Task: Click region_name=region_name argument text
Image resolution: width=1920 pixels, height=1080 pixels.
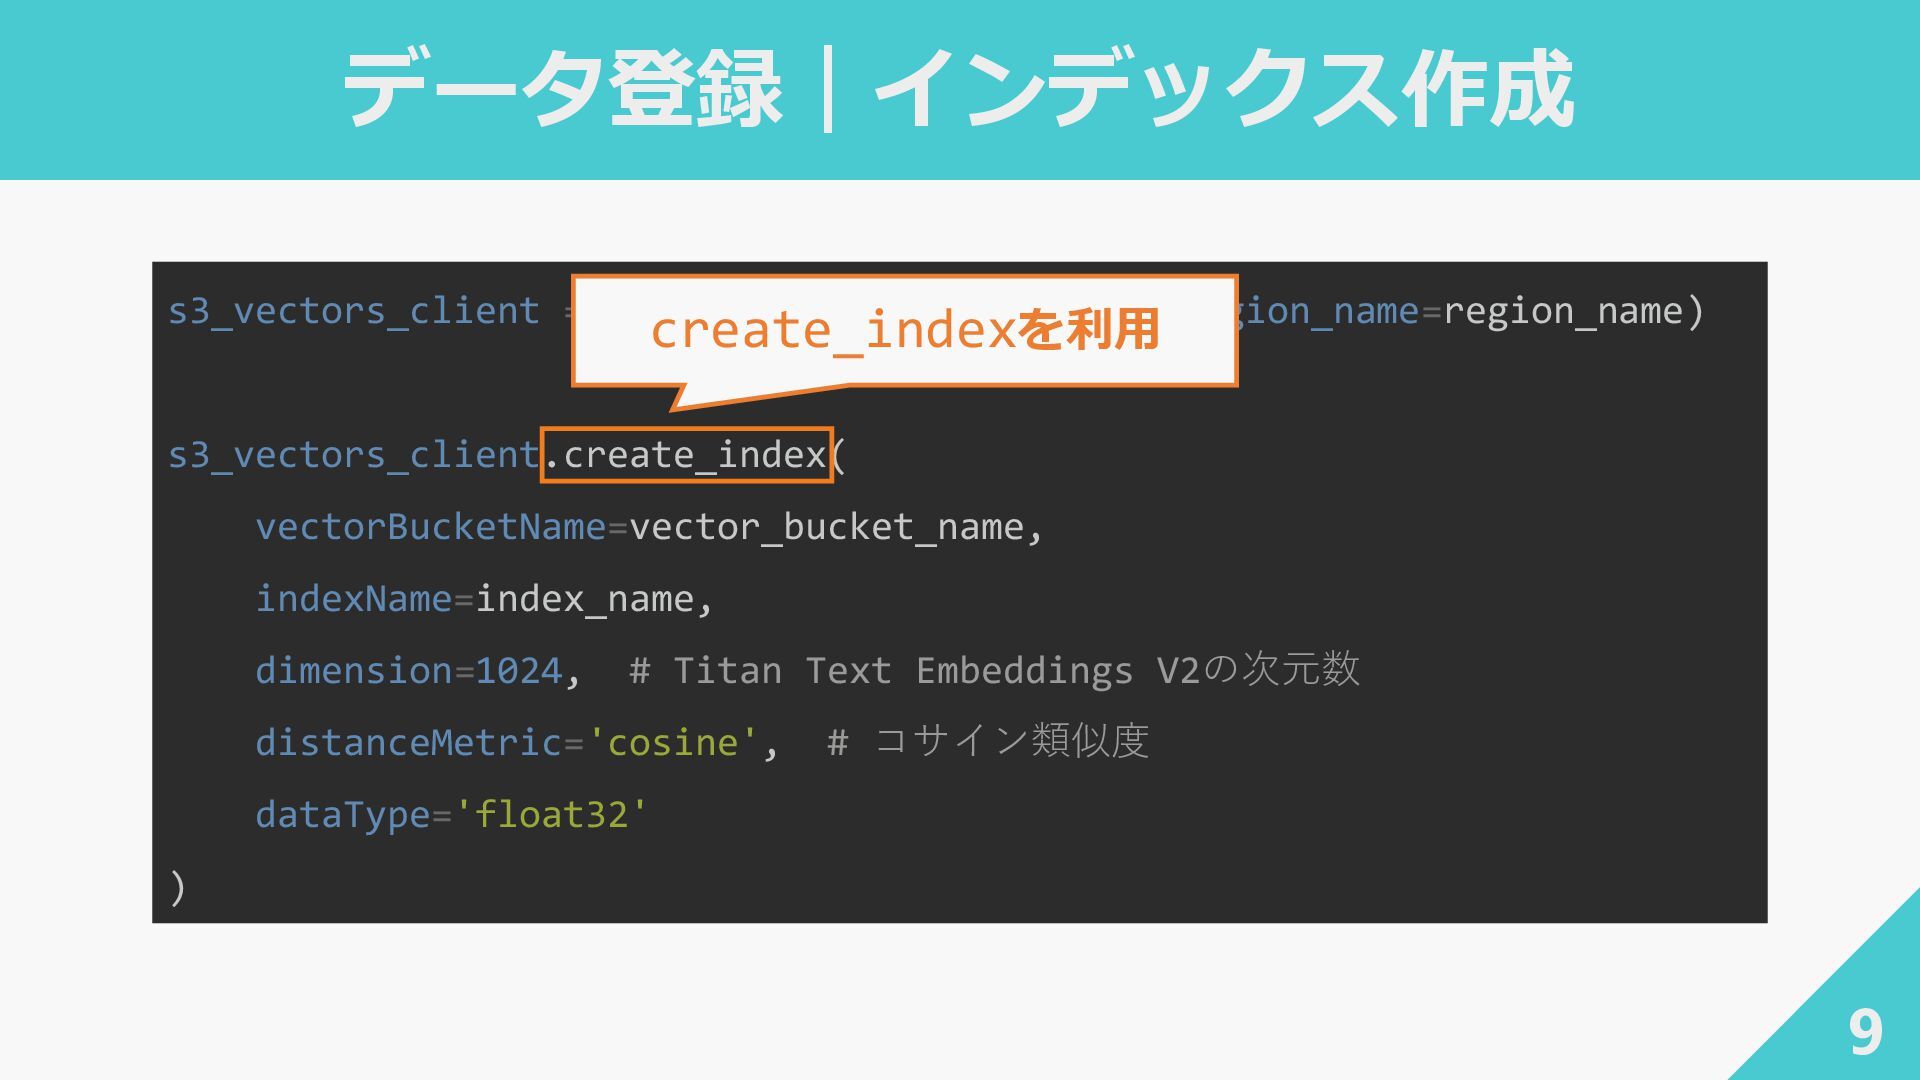Action: pyautogui.click(x=1470, y=311)
